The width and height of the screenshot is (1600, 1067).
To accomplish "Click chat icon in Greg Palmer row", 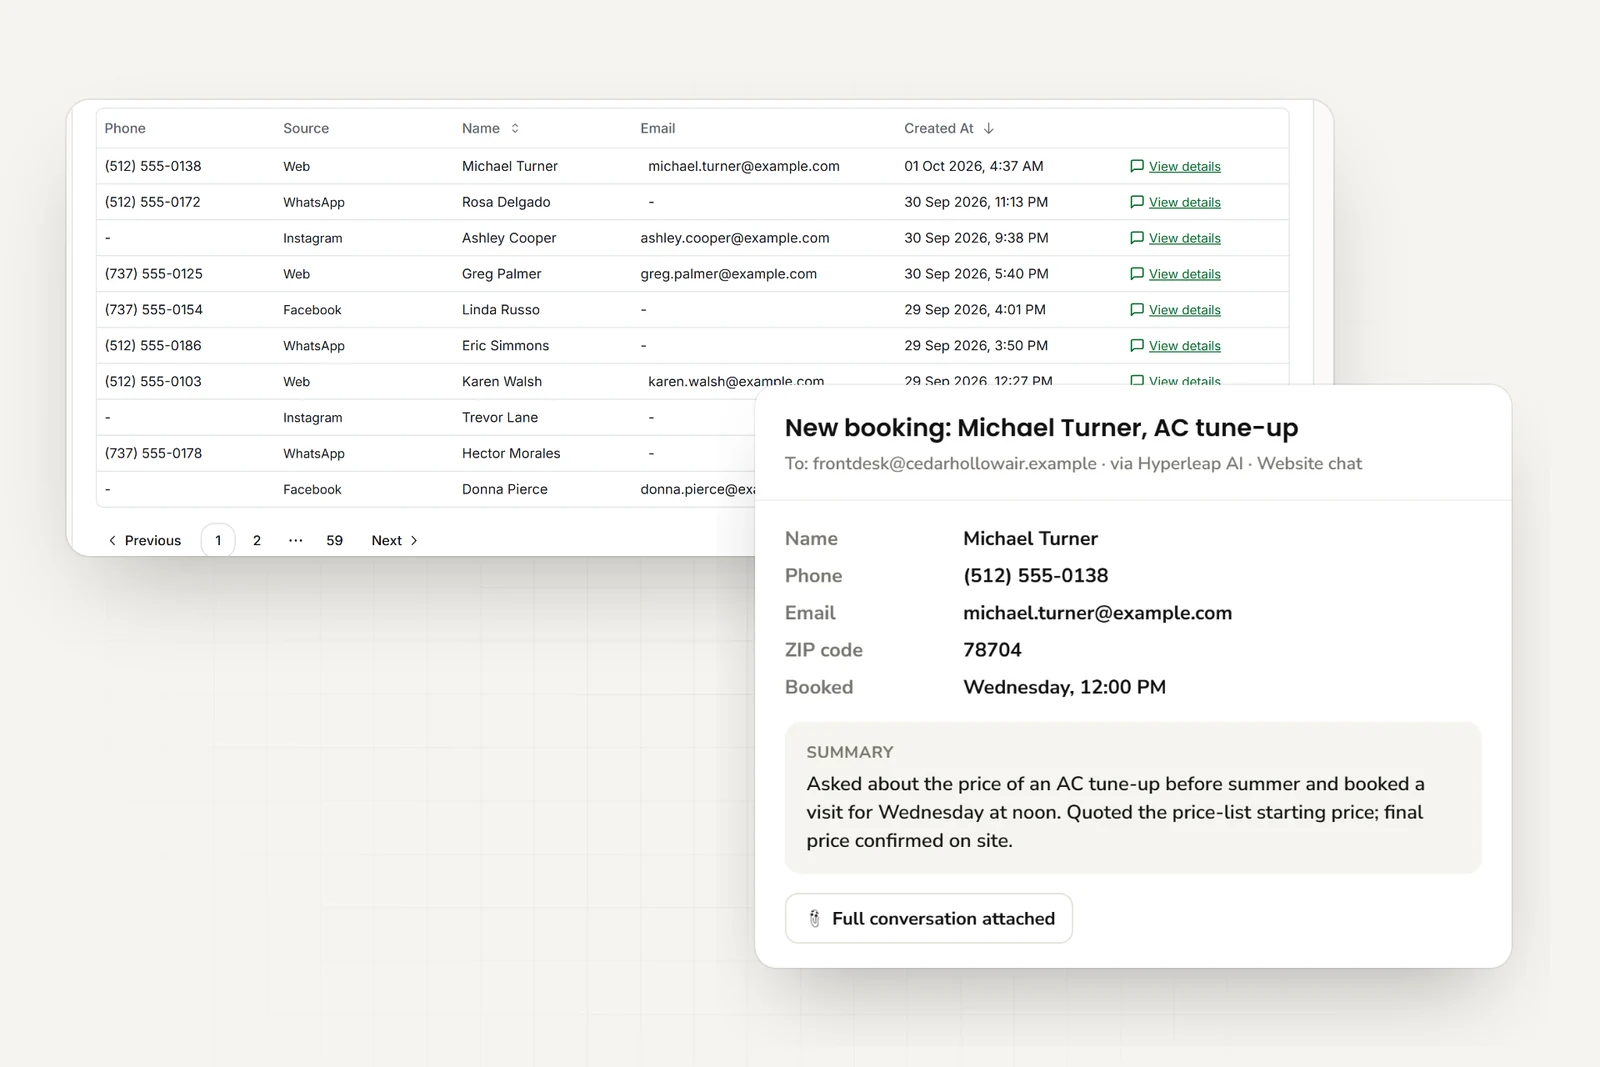I will coord(1136,274).
